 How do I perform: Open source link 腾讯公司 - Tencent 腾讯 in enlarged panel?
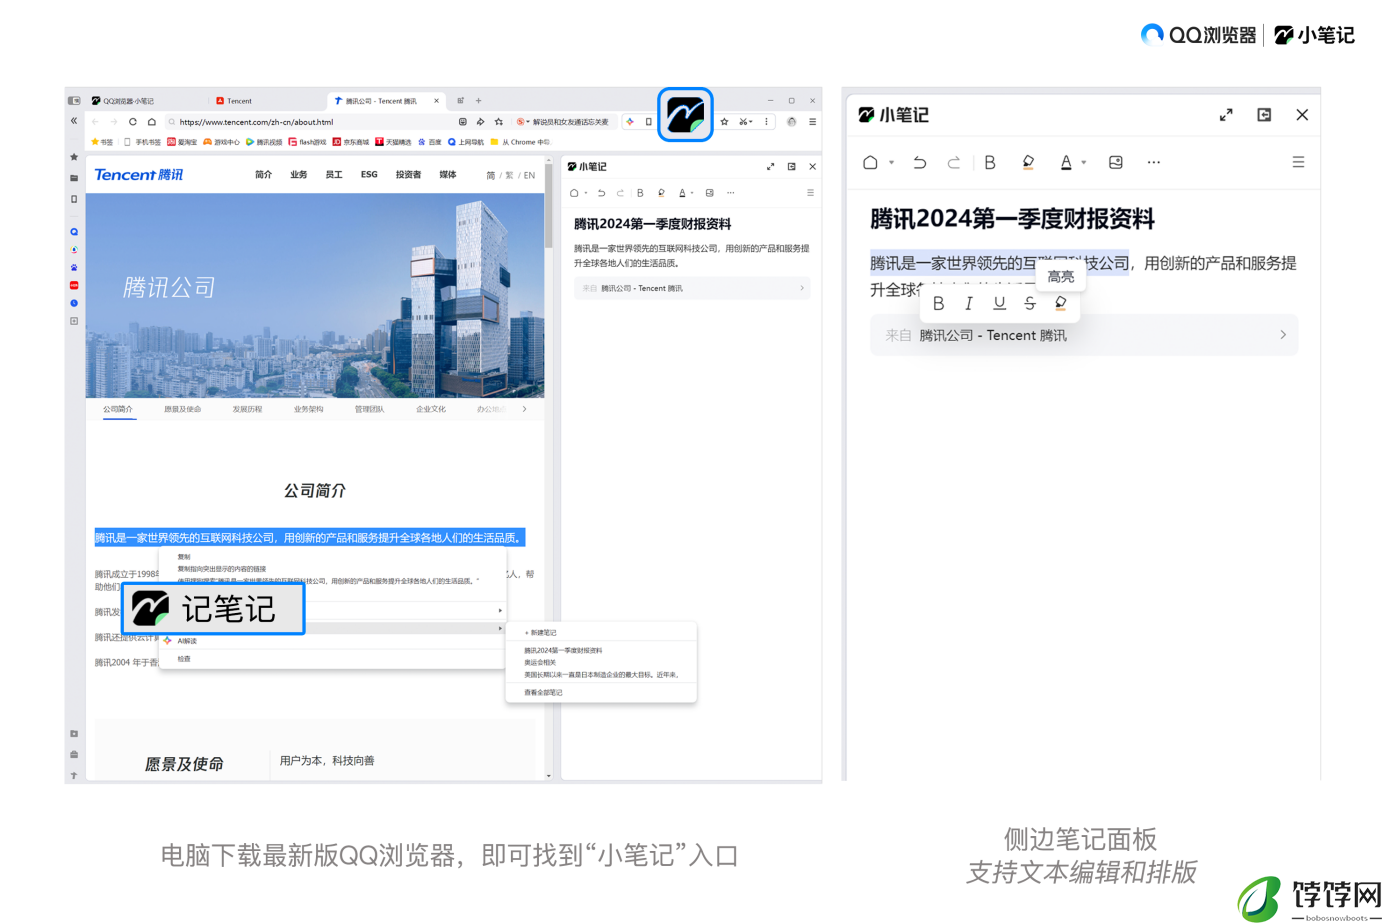tap(993, 335)
